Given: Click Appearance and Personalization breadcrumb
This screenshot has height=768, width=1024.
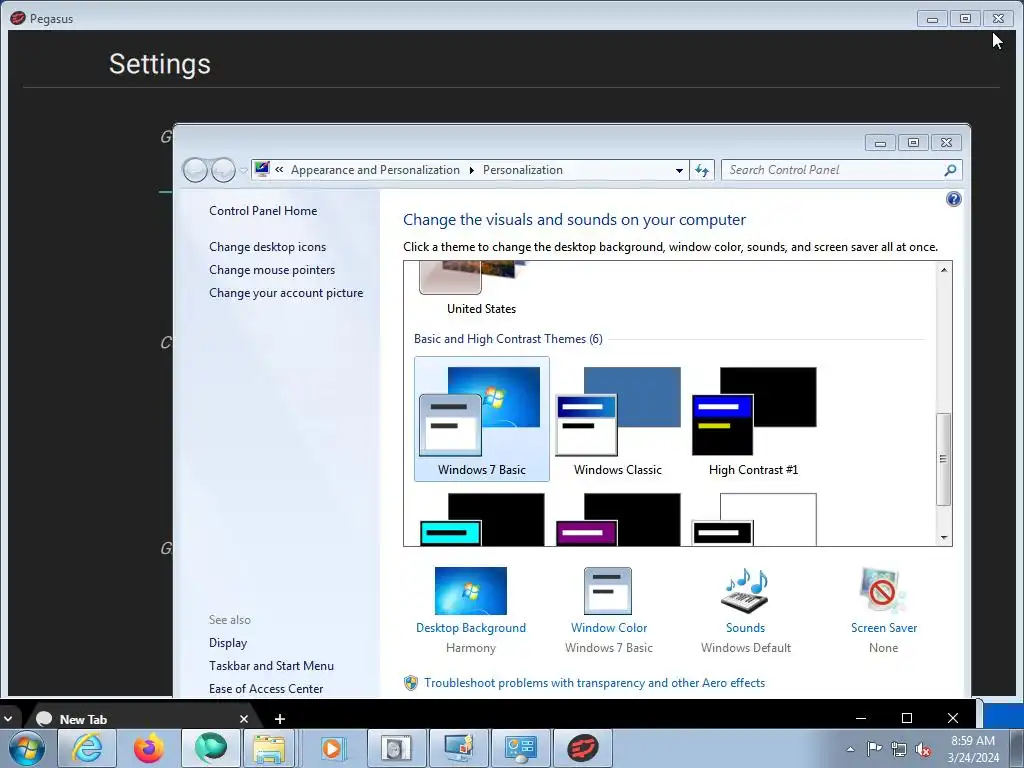Looking at the screenshot, I should 375,170.
